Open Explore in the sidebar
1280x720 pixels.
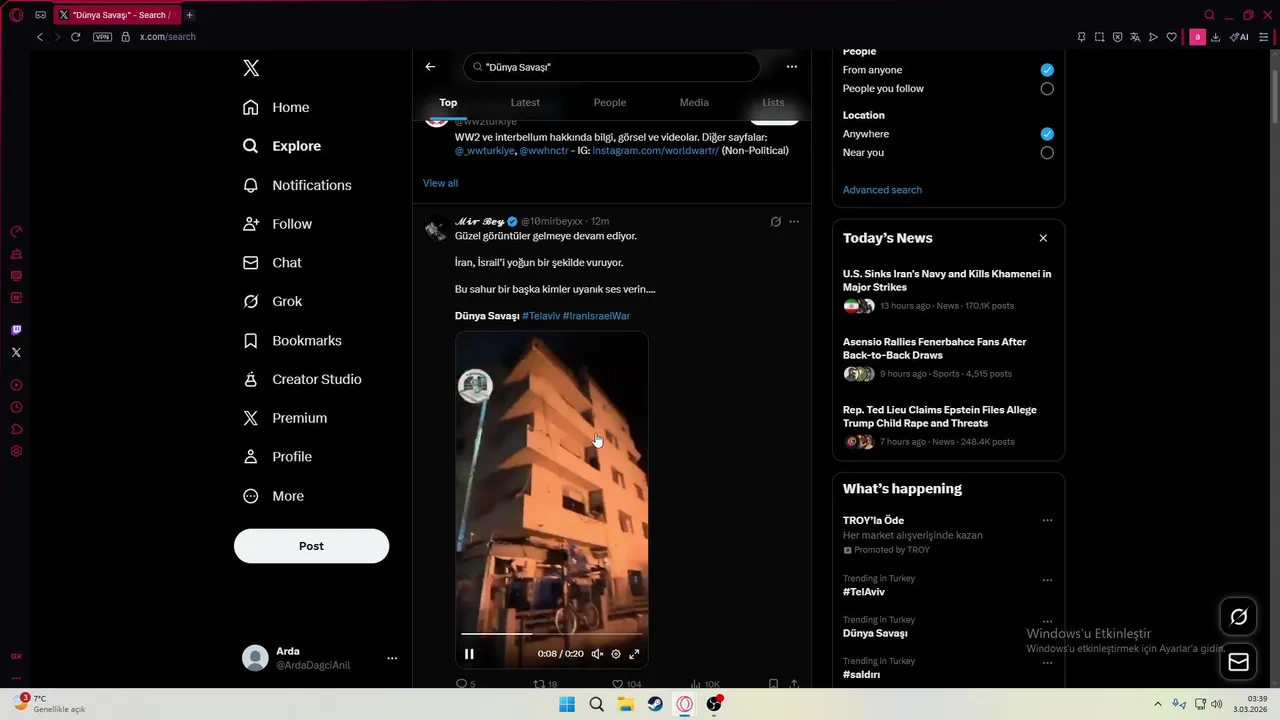[282, 146]
